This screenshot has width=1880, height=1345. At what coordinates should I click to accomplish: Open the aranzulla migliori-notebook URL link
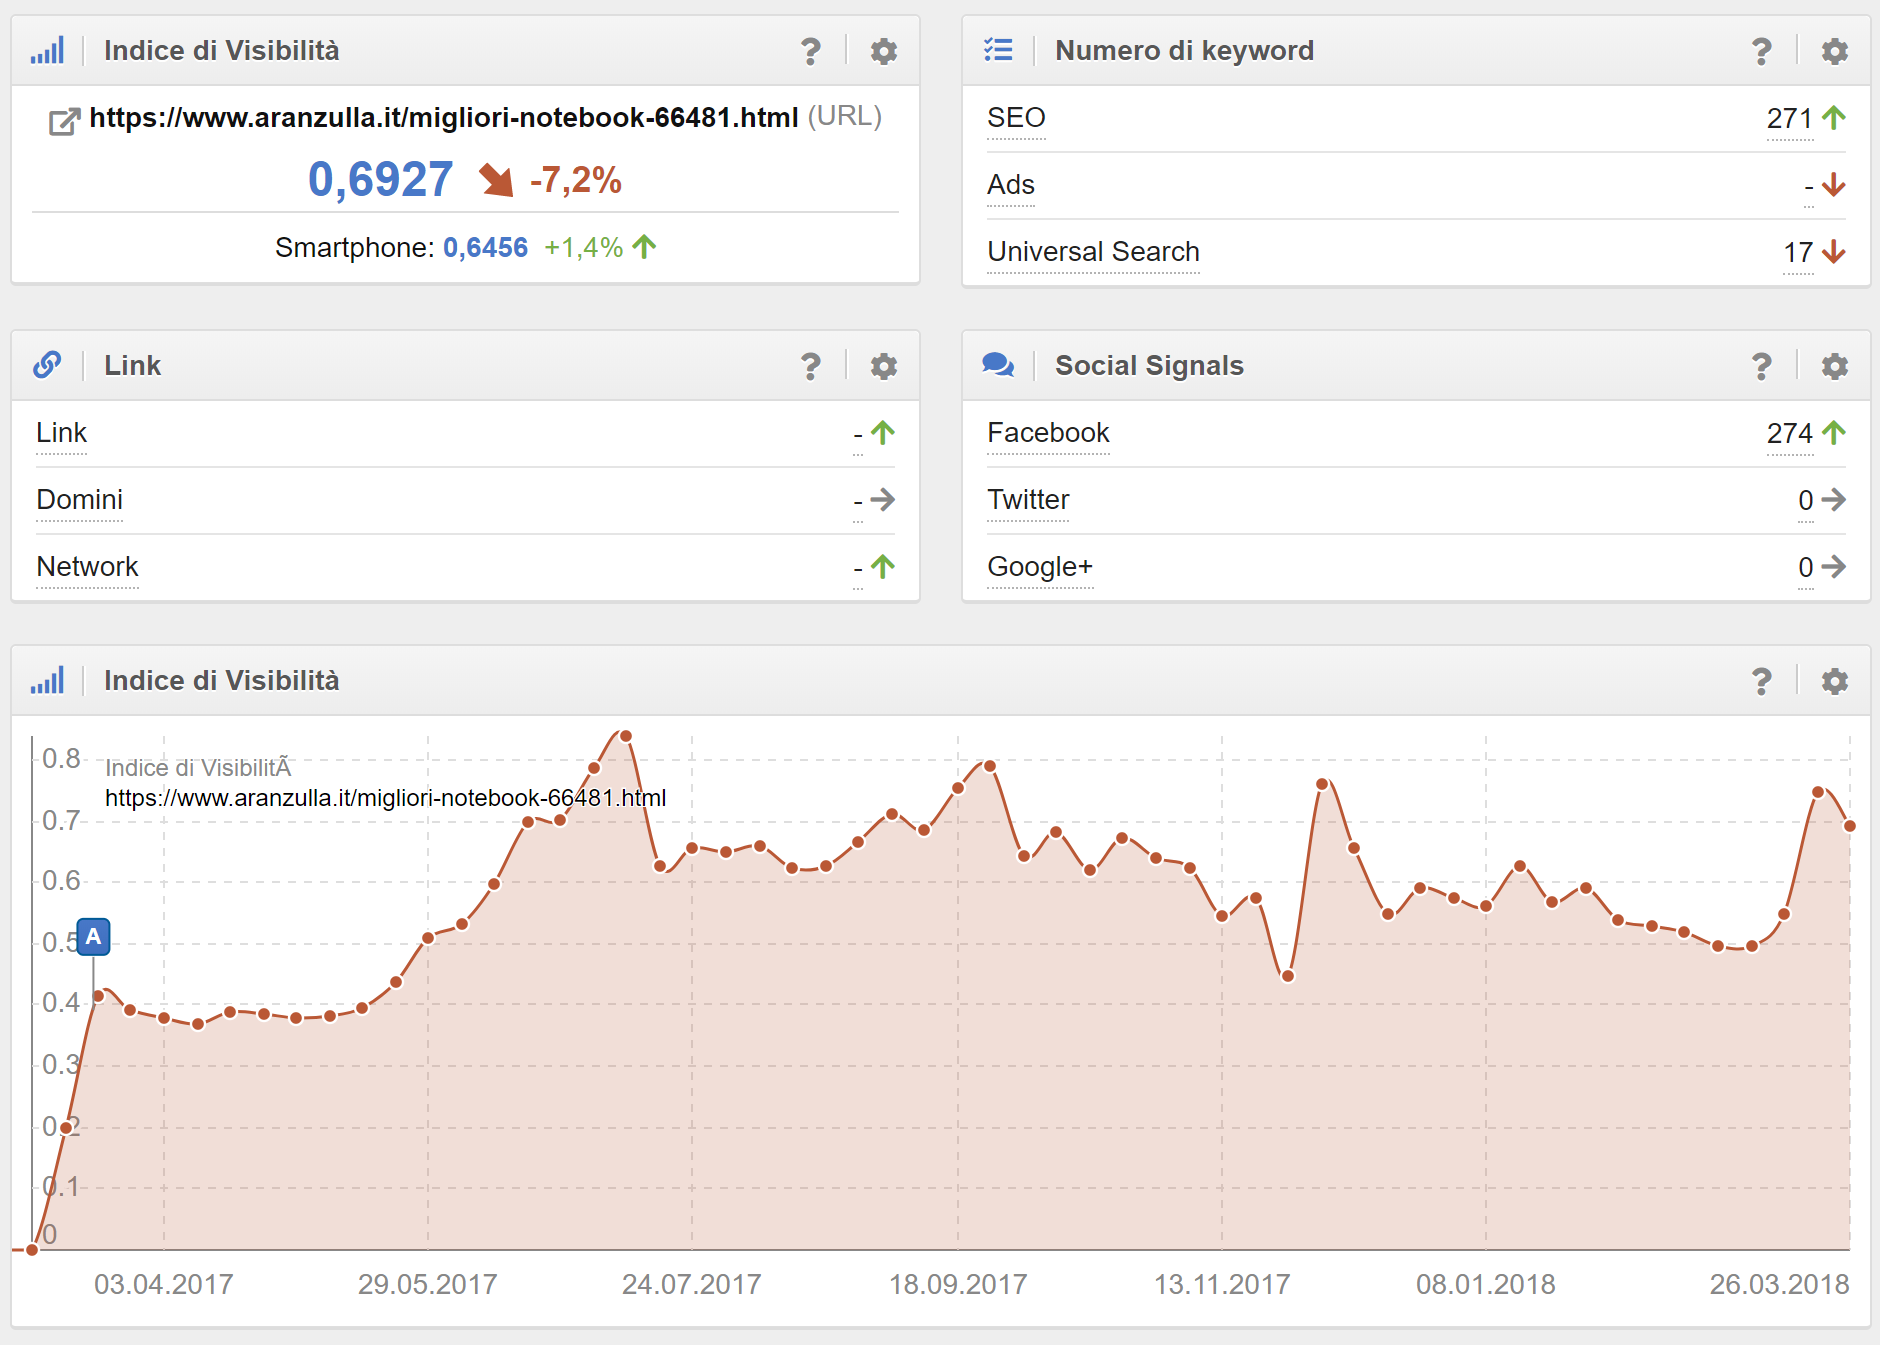444,118
